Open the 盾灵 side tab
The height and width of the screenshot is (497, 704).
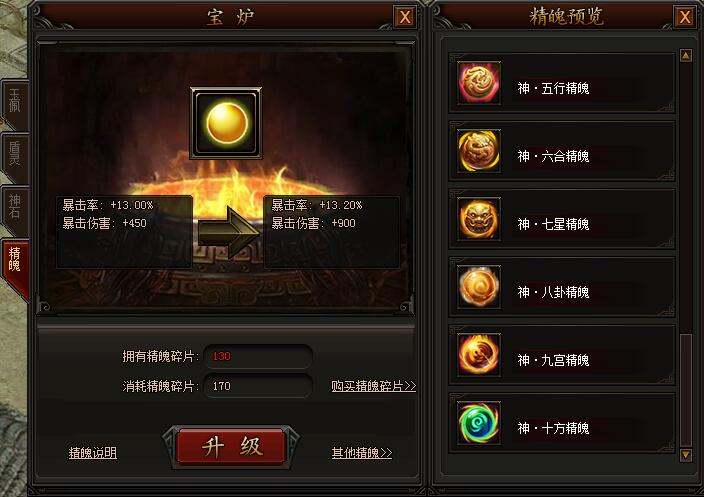pyautogui.click(x=15, y=156)
